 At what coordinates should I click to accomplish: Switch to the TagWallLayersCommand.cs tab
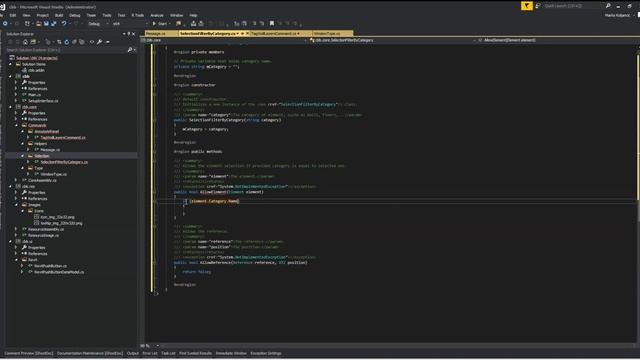tap(274, 33)
